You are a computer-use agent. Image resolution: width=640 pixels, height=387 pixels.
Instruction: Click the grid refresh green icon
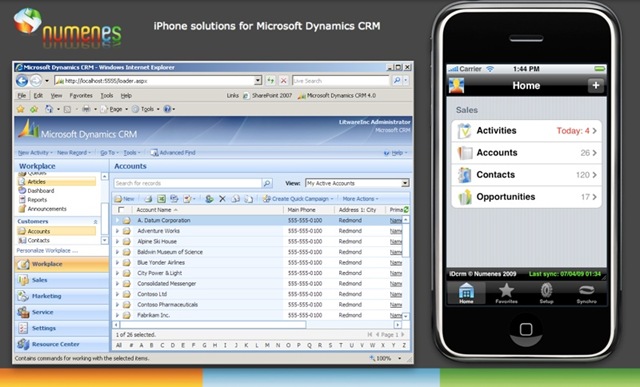point(406,209)
